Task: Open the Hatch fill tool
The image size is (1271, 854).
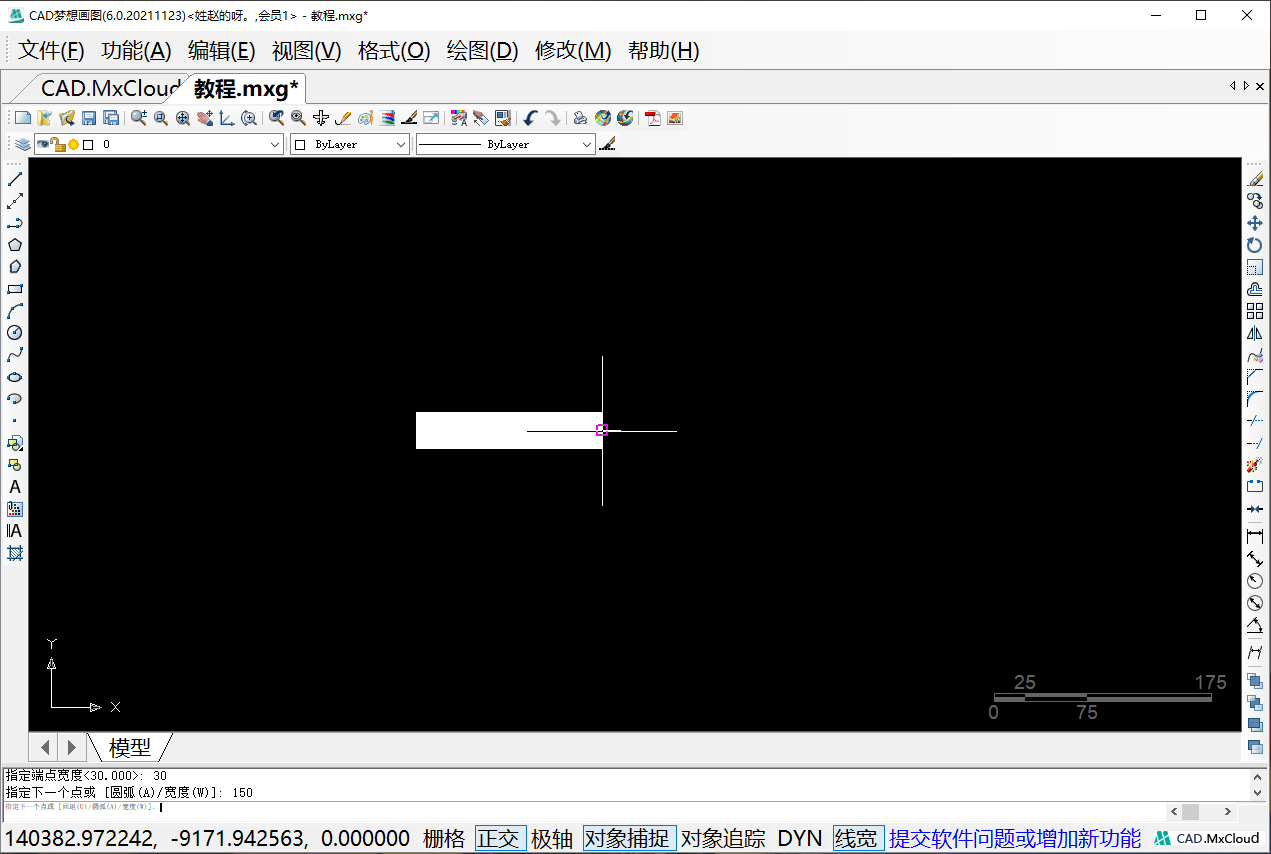Action: 15,553
